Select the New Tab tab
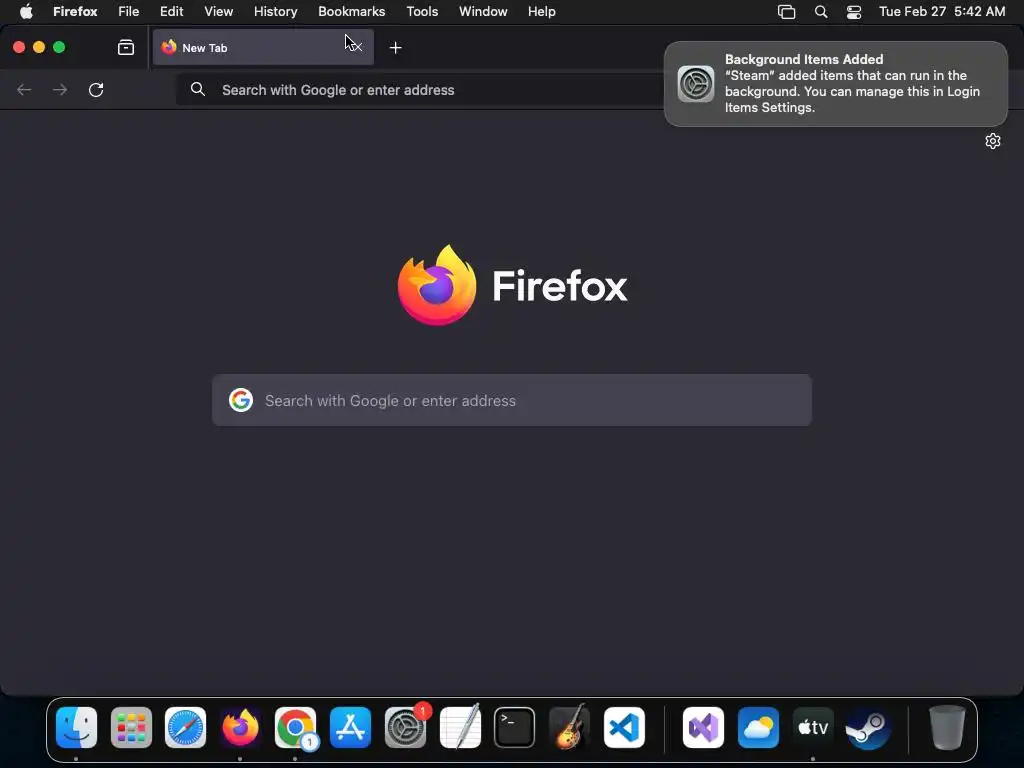1024x768 pixels. (263, 48)
